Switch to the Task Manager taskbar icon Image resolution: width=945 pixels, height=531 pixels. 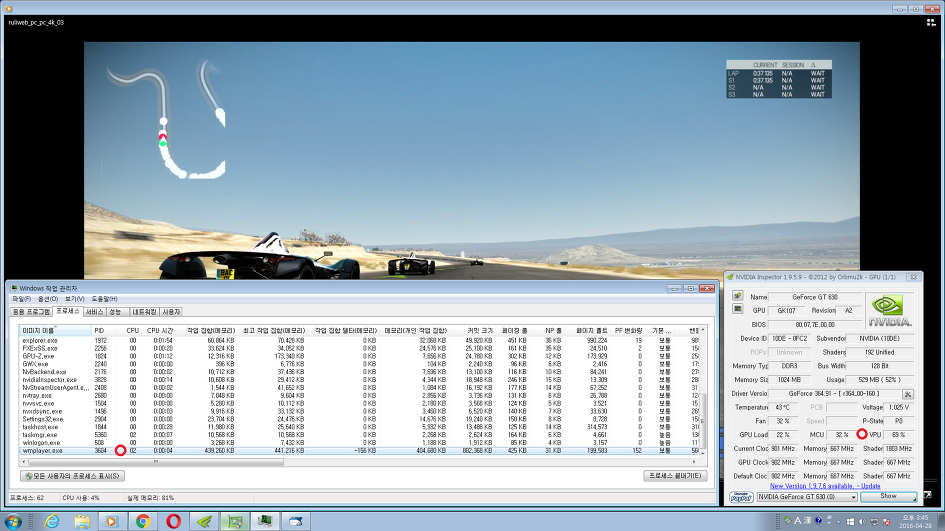point(265,521)
